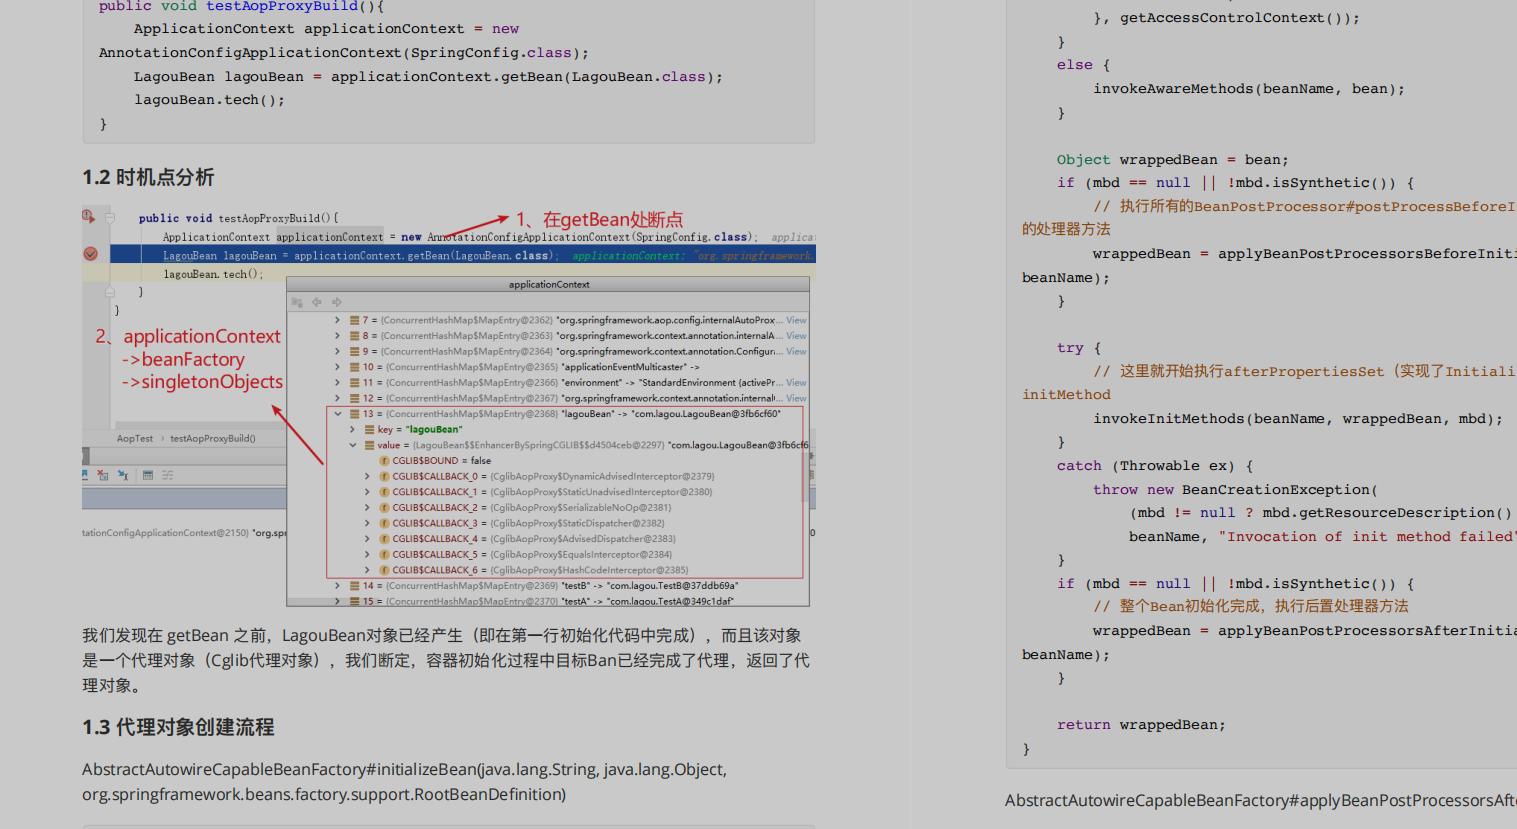Viewport: 1517px width, 829px height.
Task: Click the list icon of entry 14 testB
Action: 354,585
